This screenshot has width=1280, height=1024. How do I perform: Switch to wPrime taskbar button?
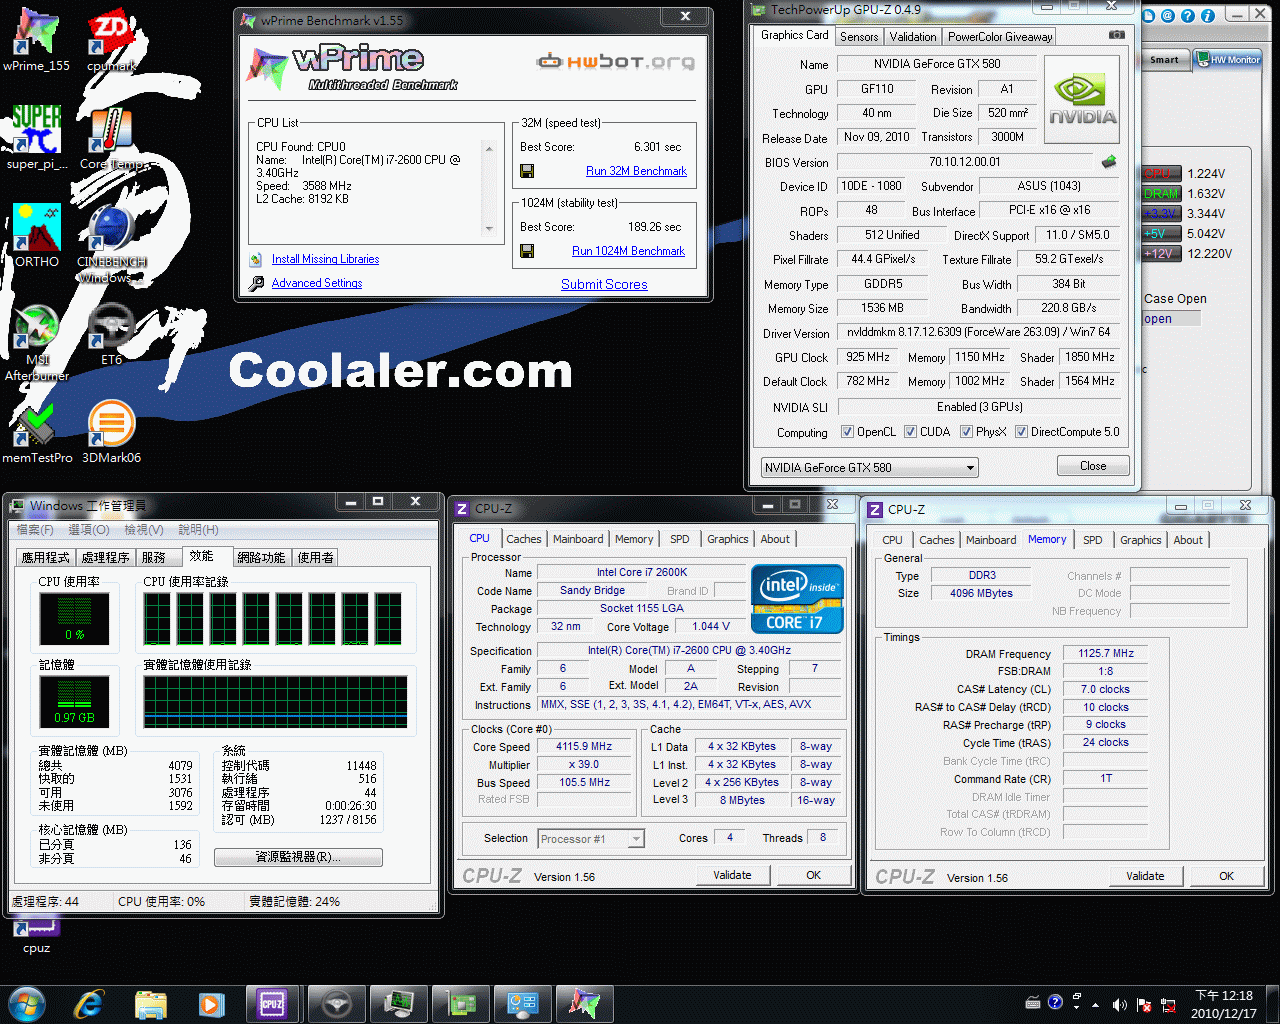(x=584, y=1003)
